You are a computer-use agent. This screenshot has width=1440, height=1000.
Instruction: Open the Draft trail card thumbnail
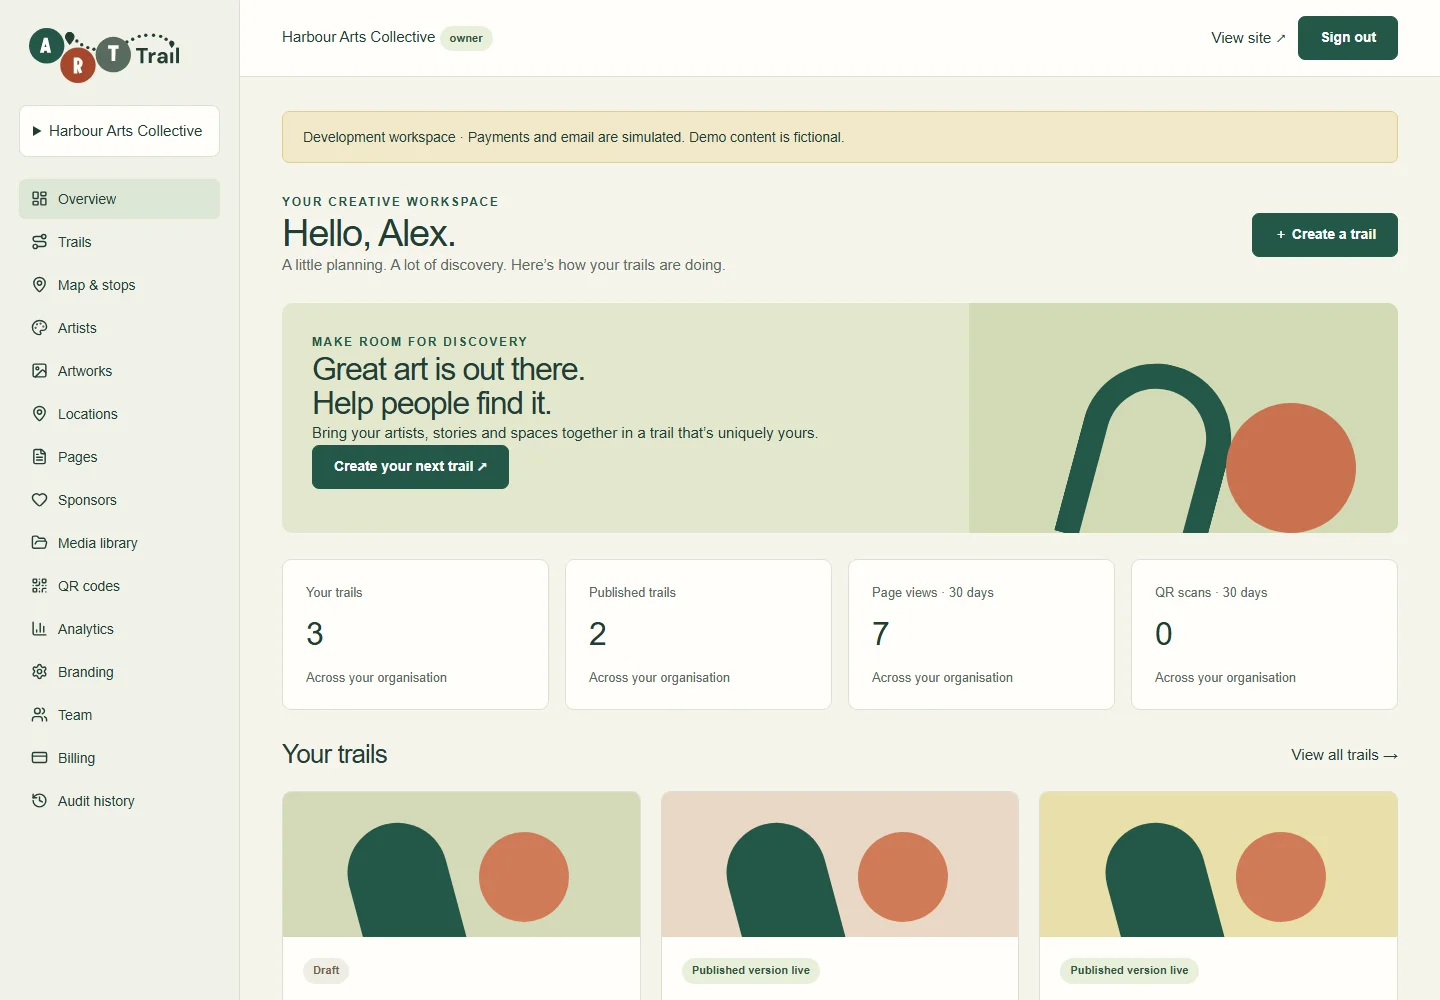461,864
